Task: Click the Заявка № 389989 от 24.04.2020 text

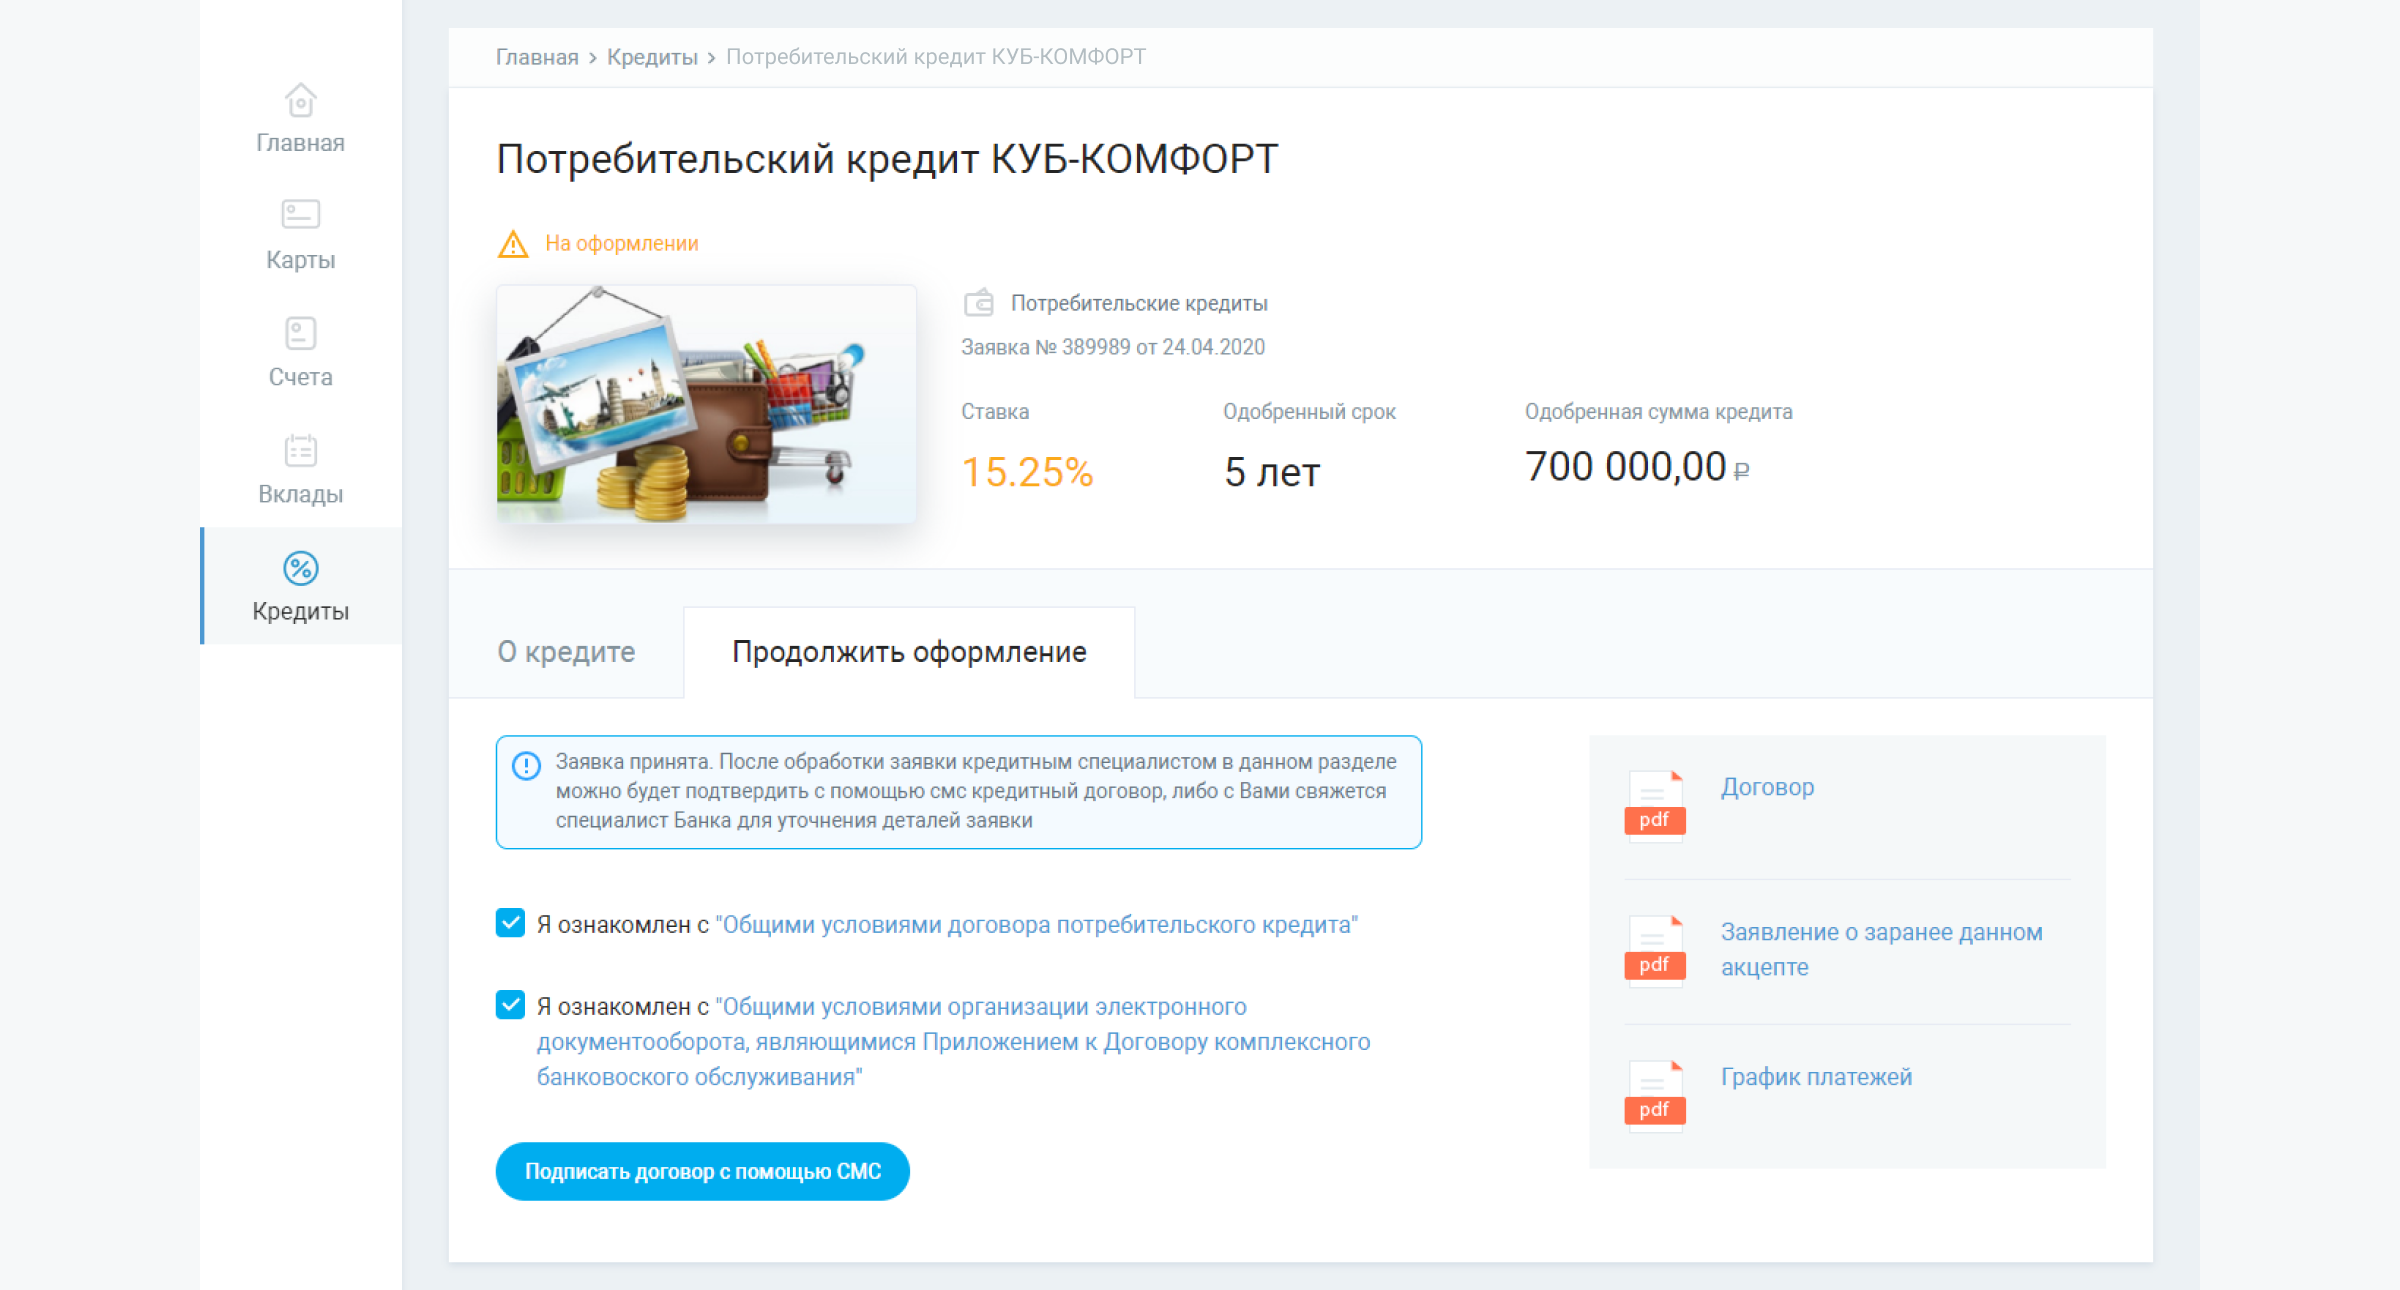Action: pos(1112,347)
